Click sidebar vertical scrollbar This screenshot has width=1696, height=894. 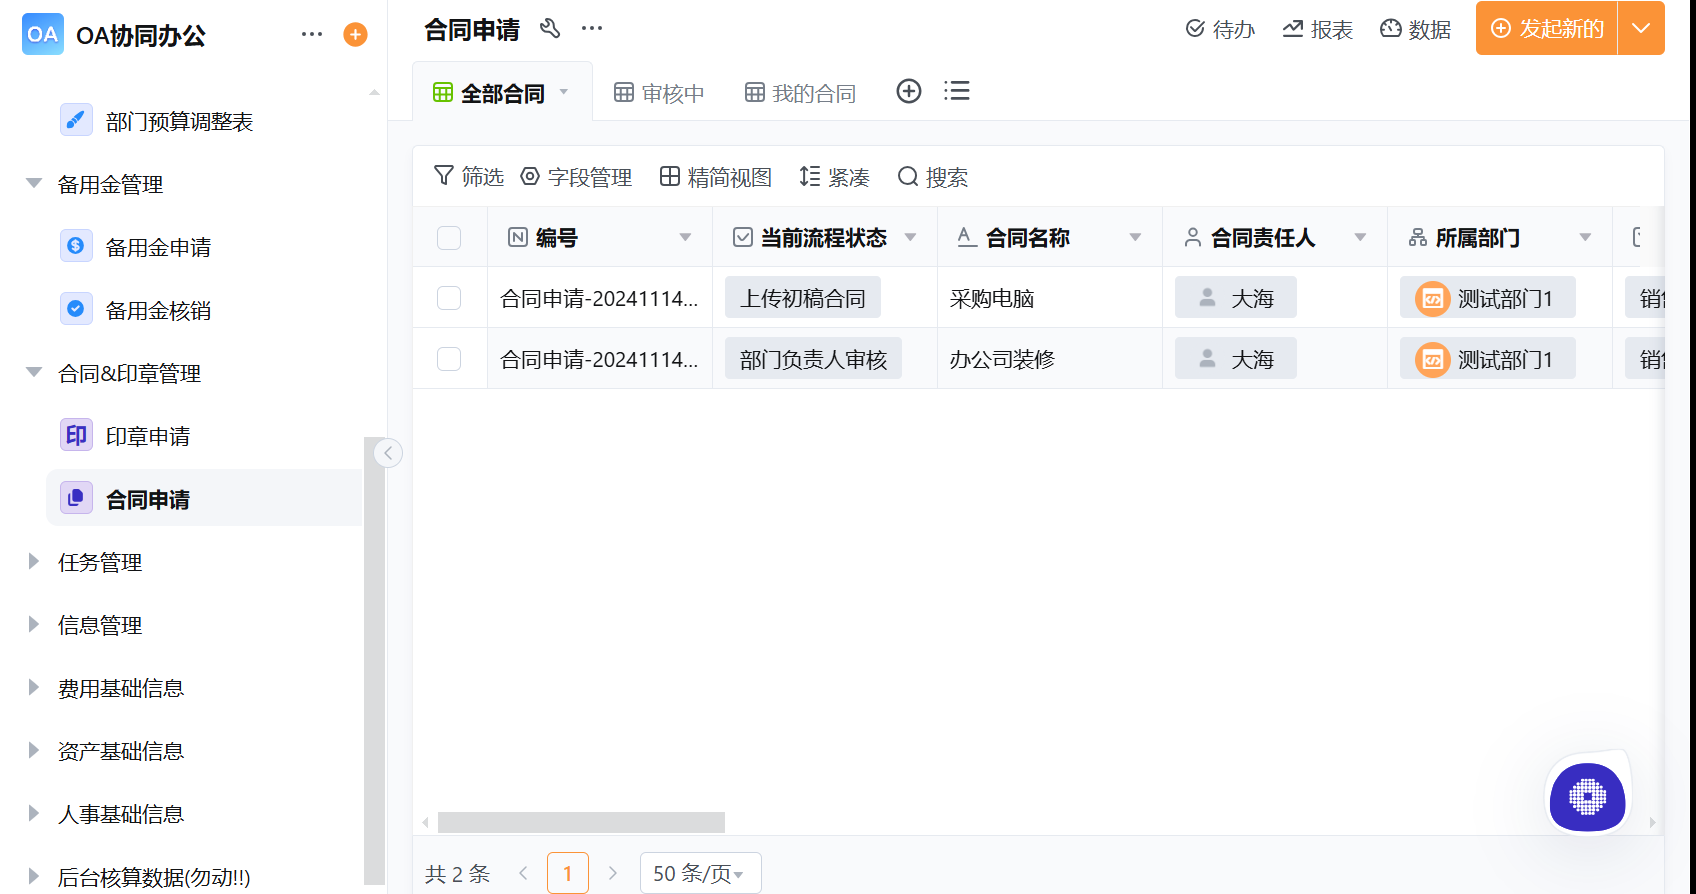pos(375,660)
